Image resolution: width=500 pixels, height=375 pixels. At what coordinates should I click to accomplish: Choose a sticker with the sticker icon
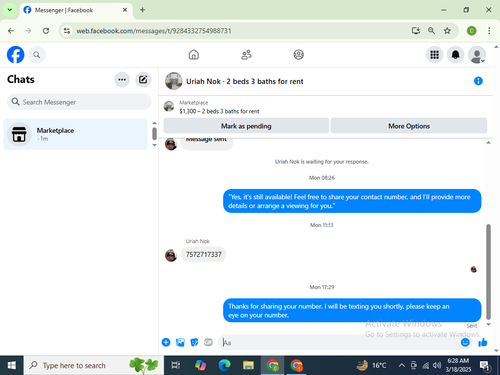pyautogui.click(x=194, y=342)
